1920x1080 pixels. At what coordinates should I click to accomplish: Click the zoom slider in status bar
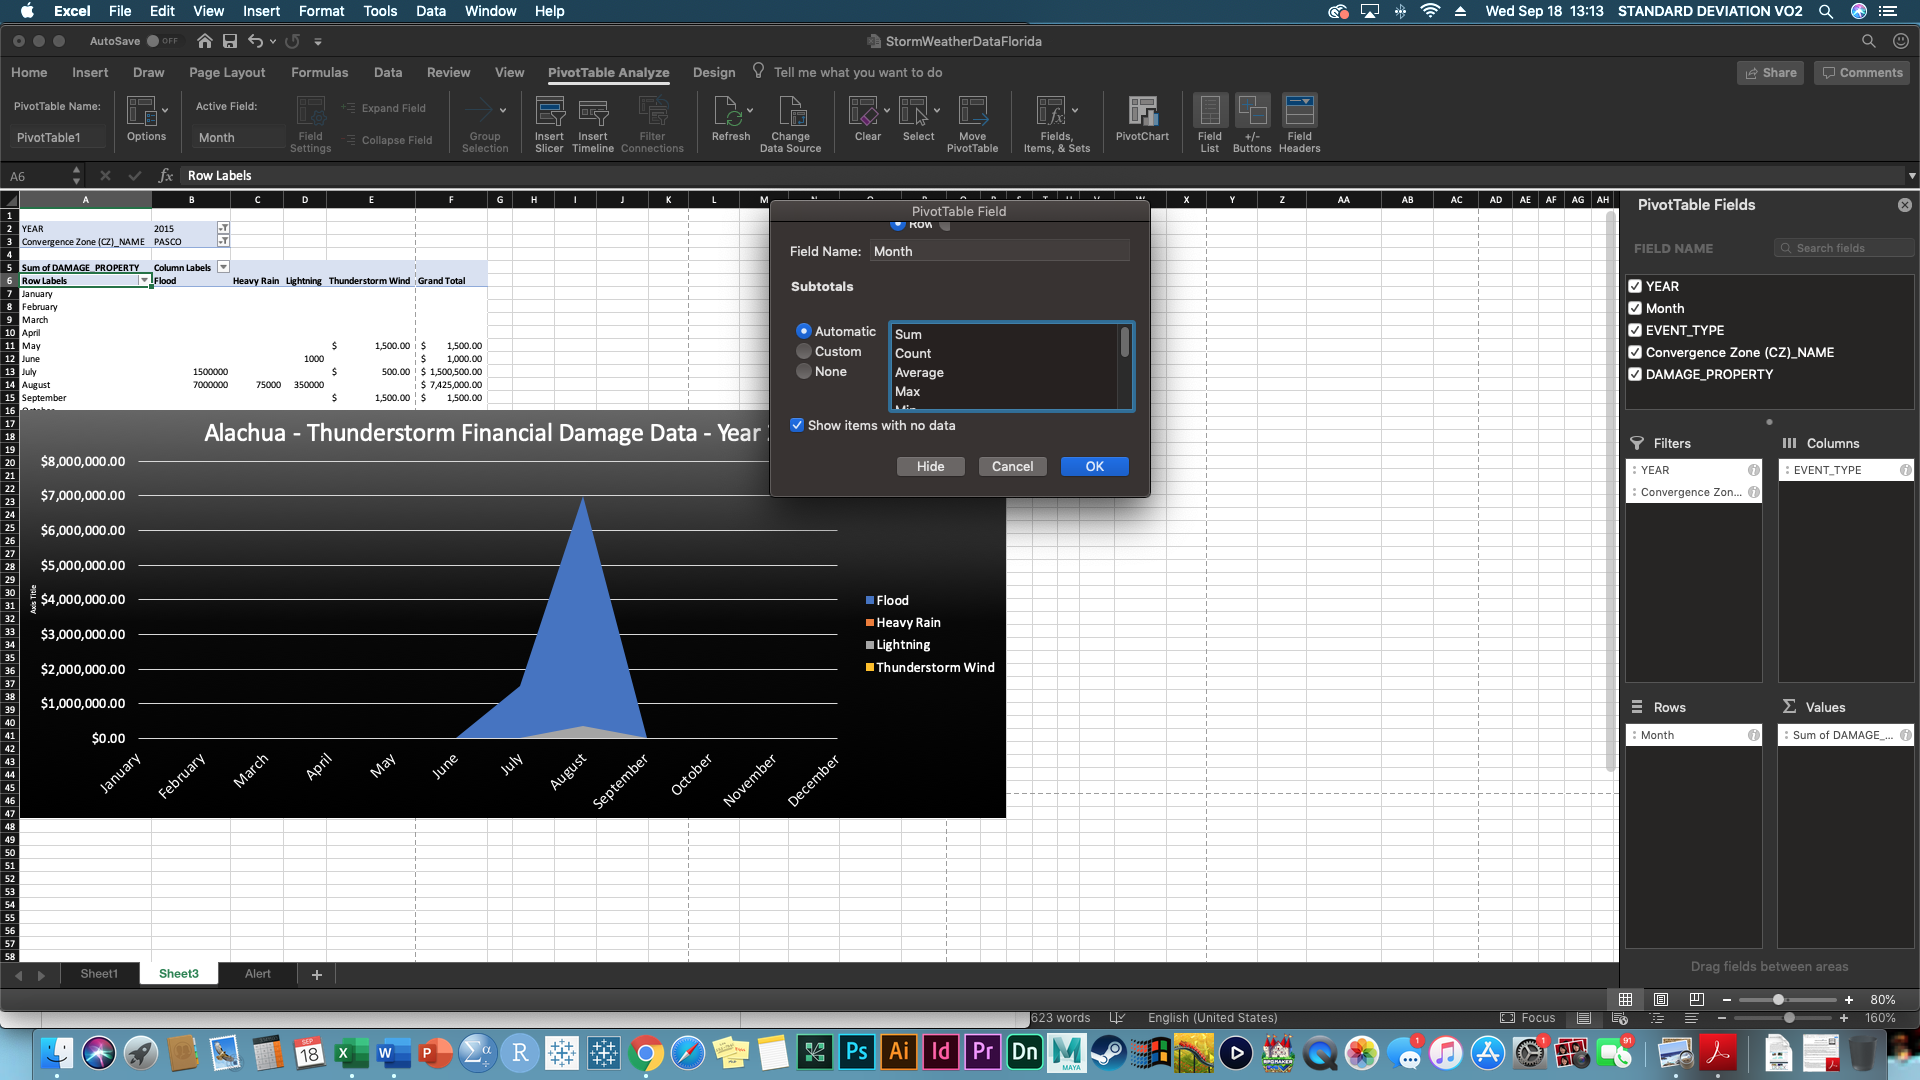[1778, 1000]
